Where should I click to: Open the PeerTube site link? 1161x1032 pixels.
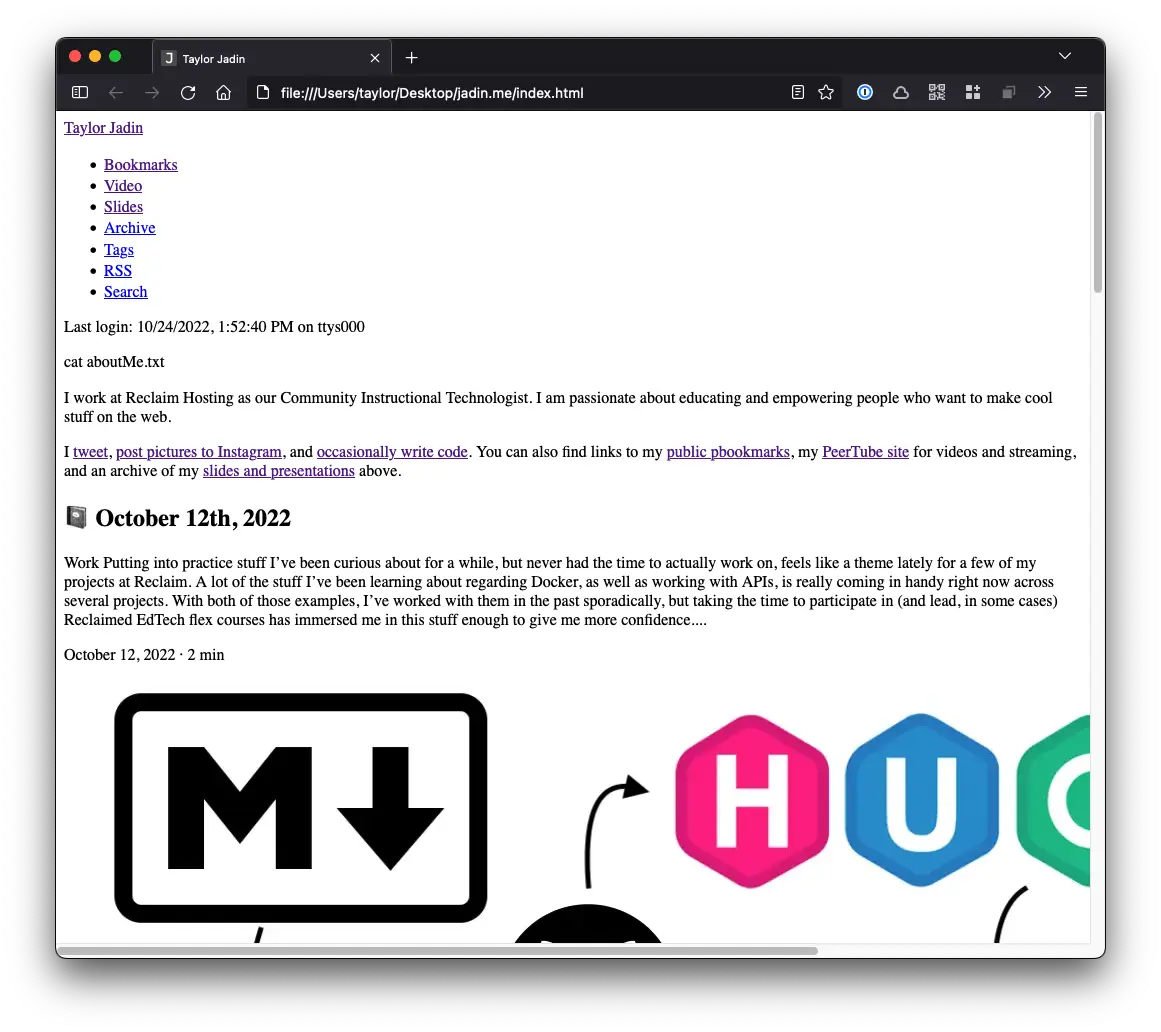(x=866, y=452)
